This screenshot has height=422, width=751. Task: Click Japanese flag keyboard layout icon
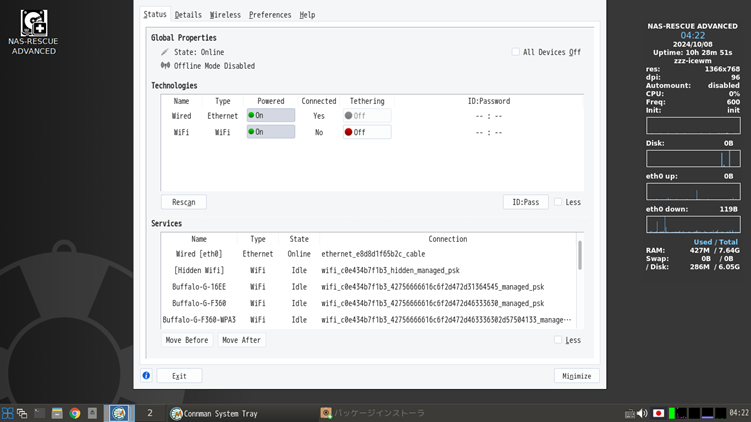point(658,413)
